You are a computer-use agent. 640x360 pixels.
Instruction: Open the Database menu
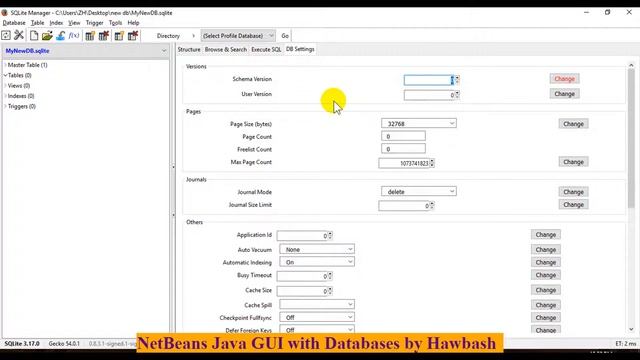coord(14,23)
